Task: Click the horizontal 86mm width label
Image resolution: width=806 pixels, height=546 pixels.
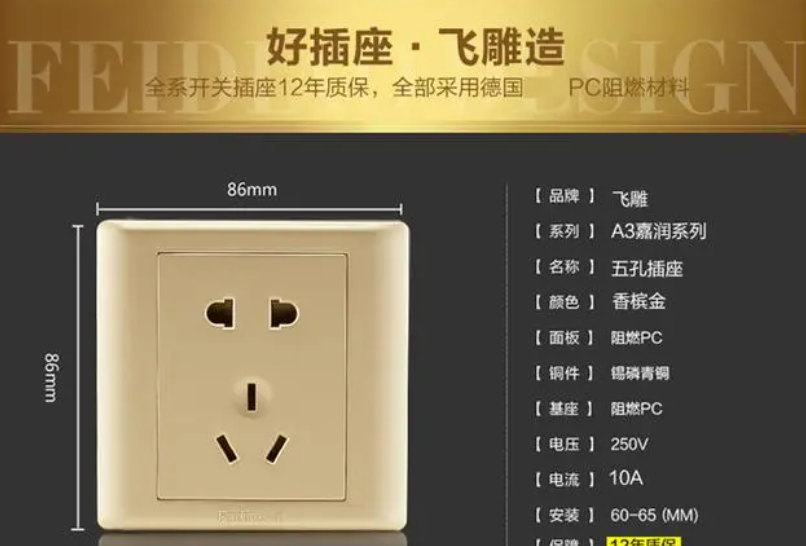Action: [252, 190]
